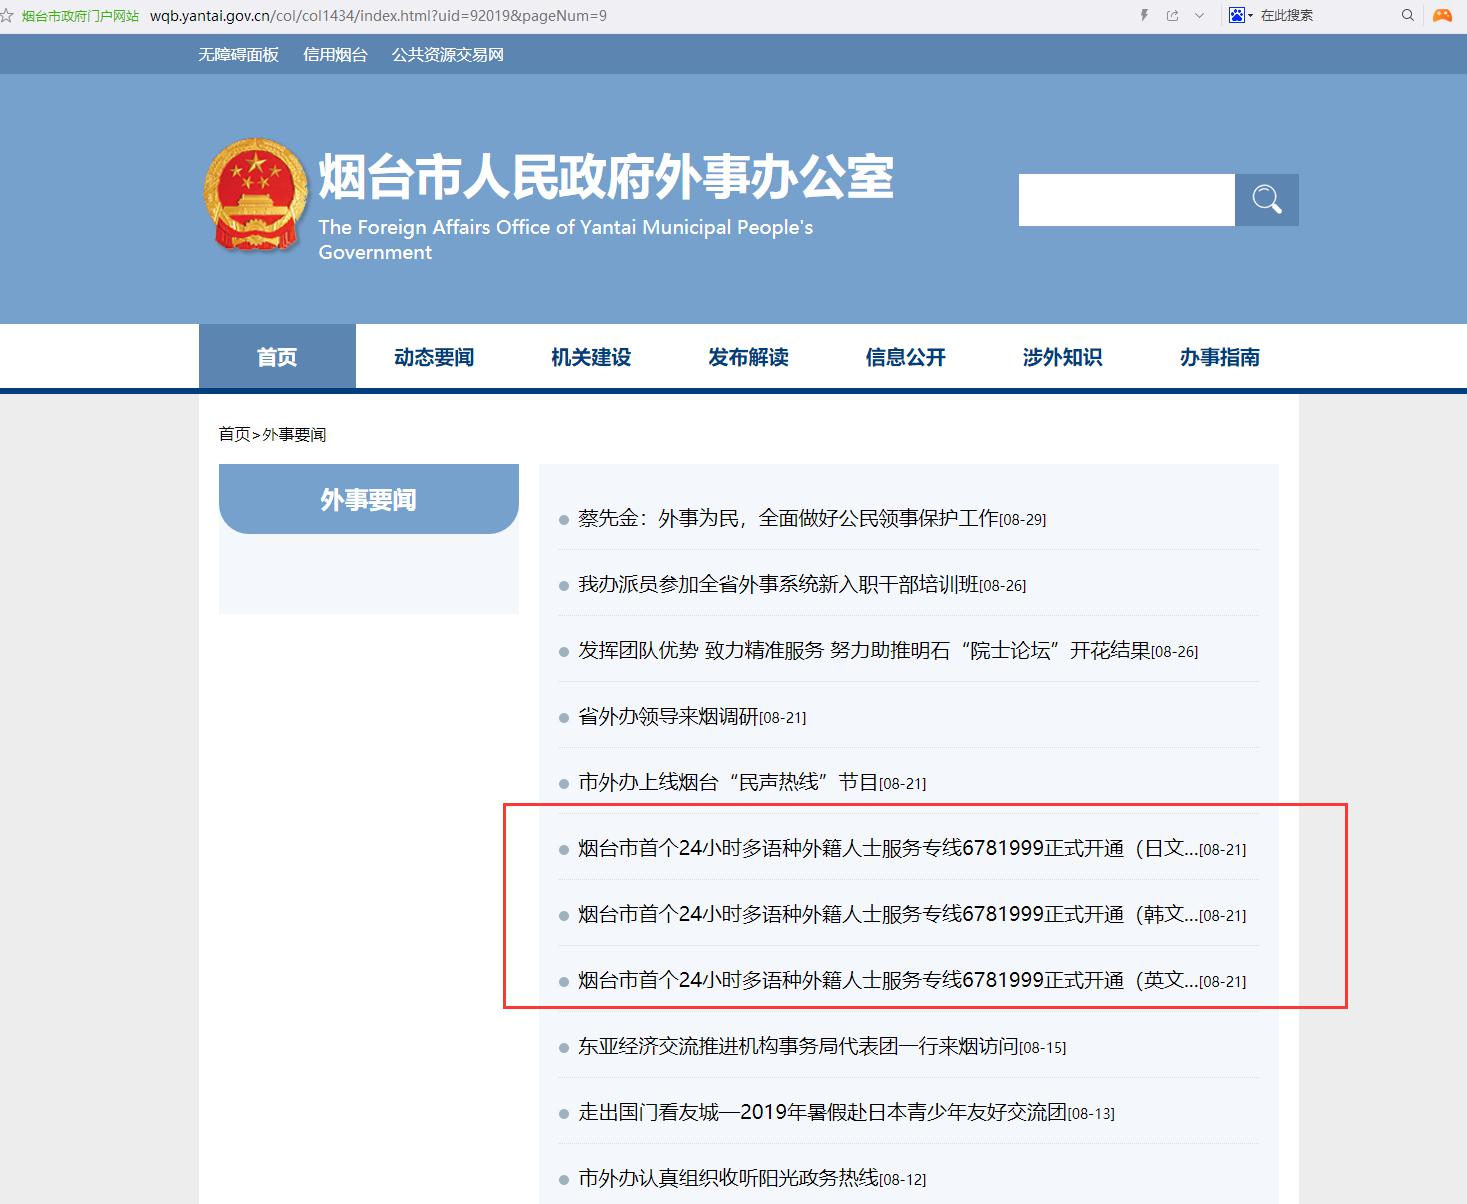Screen dimensions: 1467x1204
Task: Open the 无障碍面板 link
Action: pos(238,55)
